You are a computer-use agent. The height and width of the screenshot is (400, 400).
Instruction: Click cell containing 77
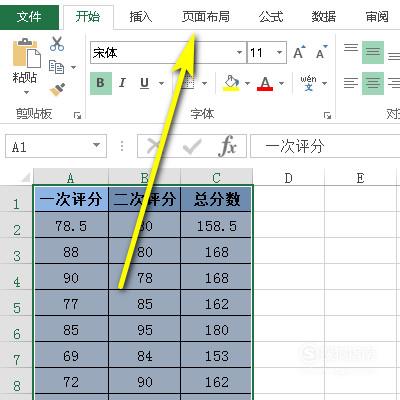(x=71, y=304)
